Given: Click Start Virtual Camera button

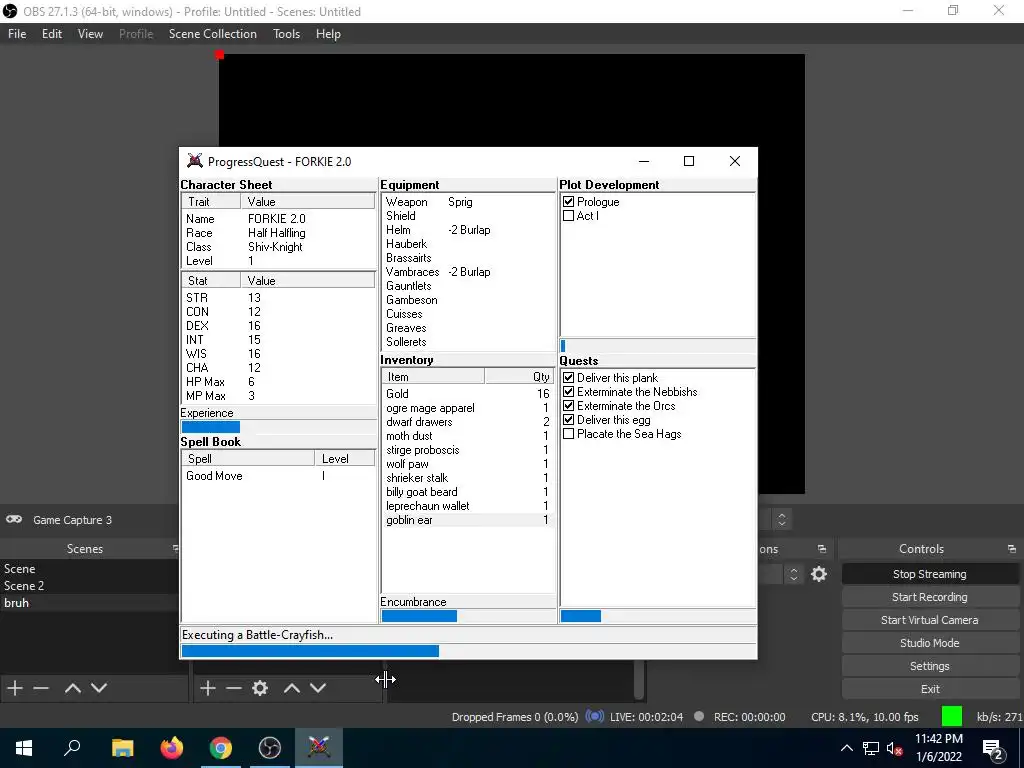Looking at the screenshot, I should point(929,620).
